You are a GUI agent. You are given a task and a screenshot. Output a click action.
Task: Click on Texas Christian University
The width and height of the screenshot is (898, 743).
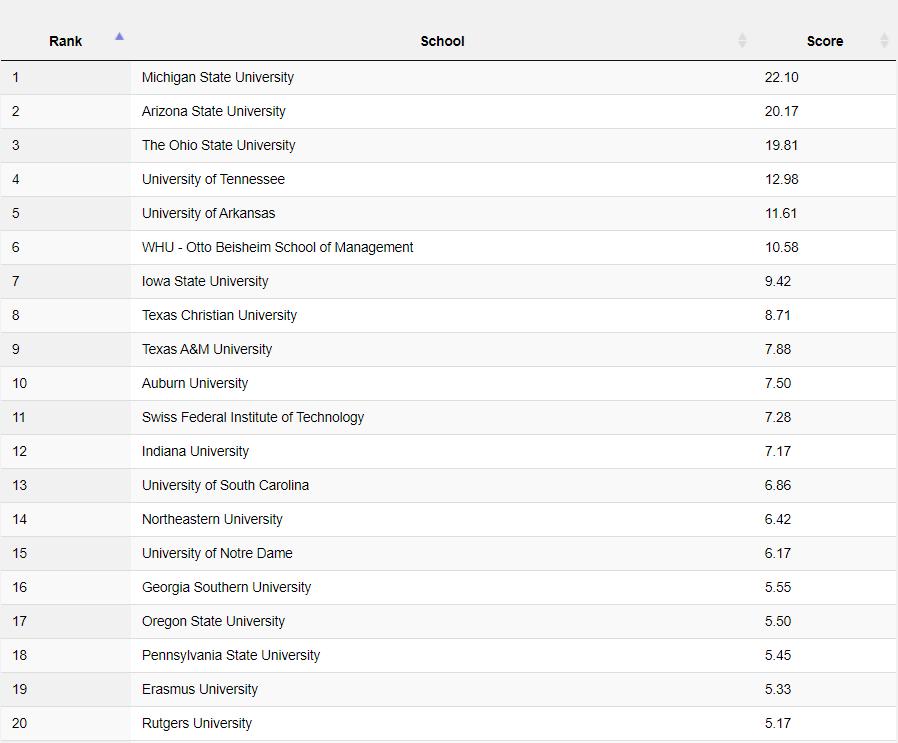coord(219,316)
